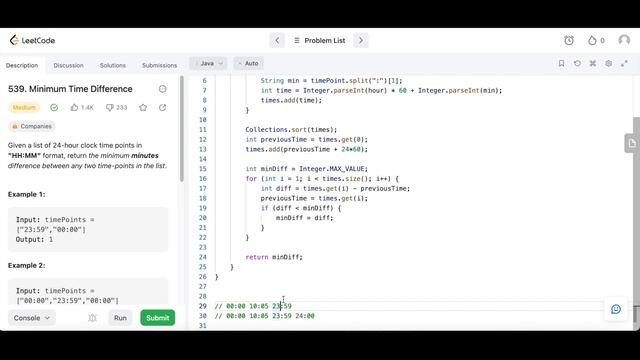The height and width of the screenshot is (360, 640).
Task: Click the solved green checkmark icon
Action: point(54,107)
